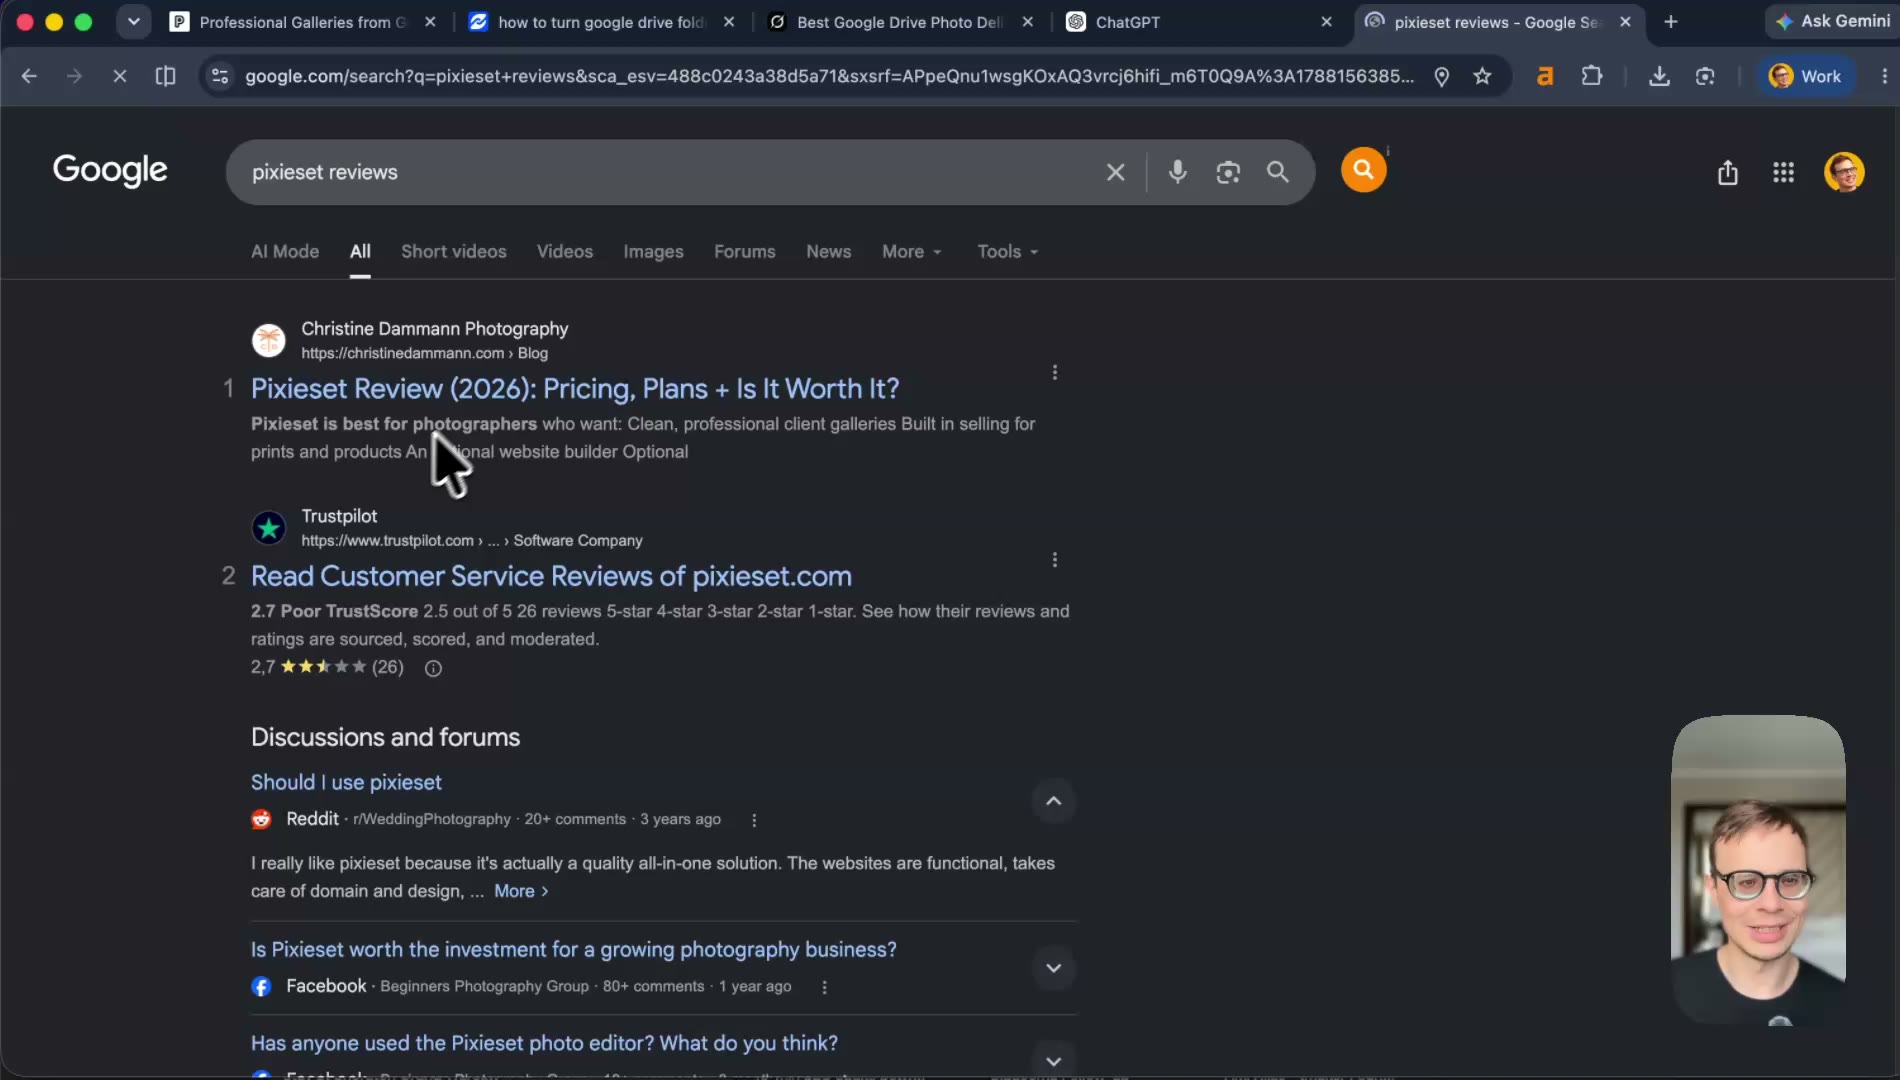Select the Images filter
The width and height of the screenshot is (1900, 1080).
coord(653,252)
